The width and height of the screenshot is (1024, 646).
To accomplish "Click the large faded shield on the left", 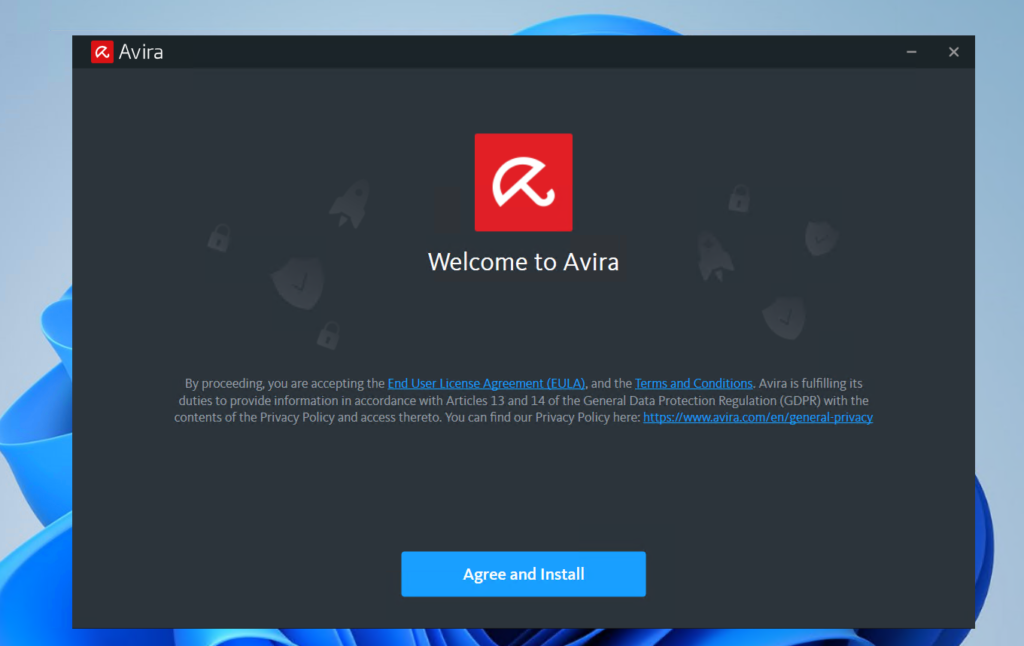I will tap(297, 282).
